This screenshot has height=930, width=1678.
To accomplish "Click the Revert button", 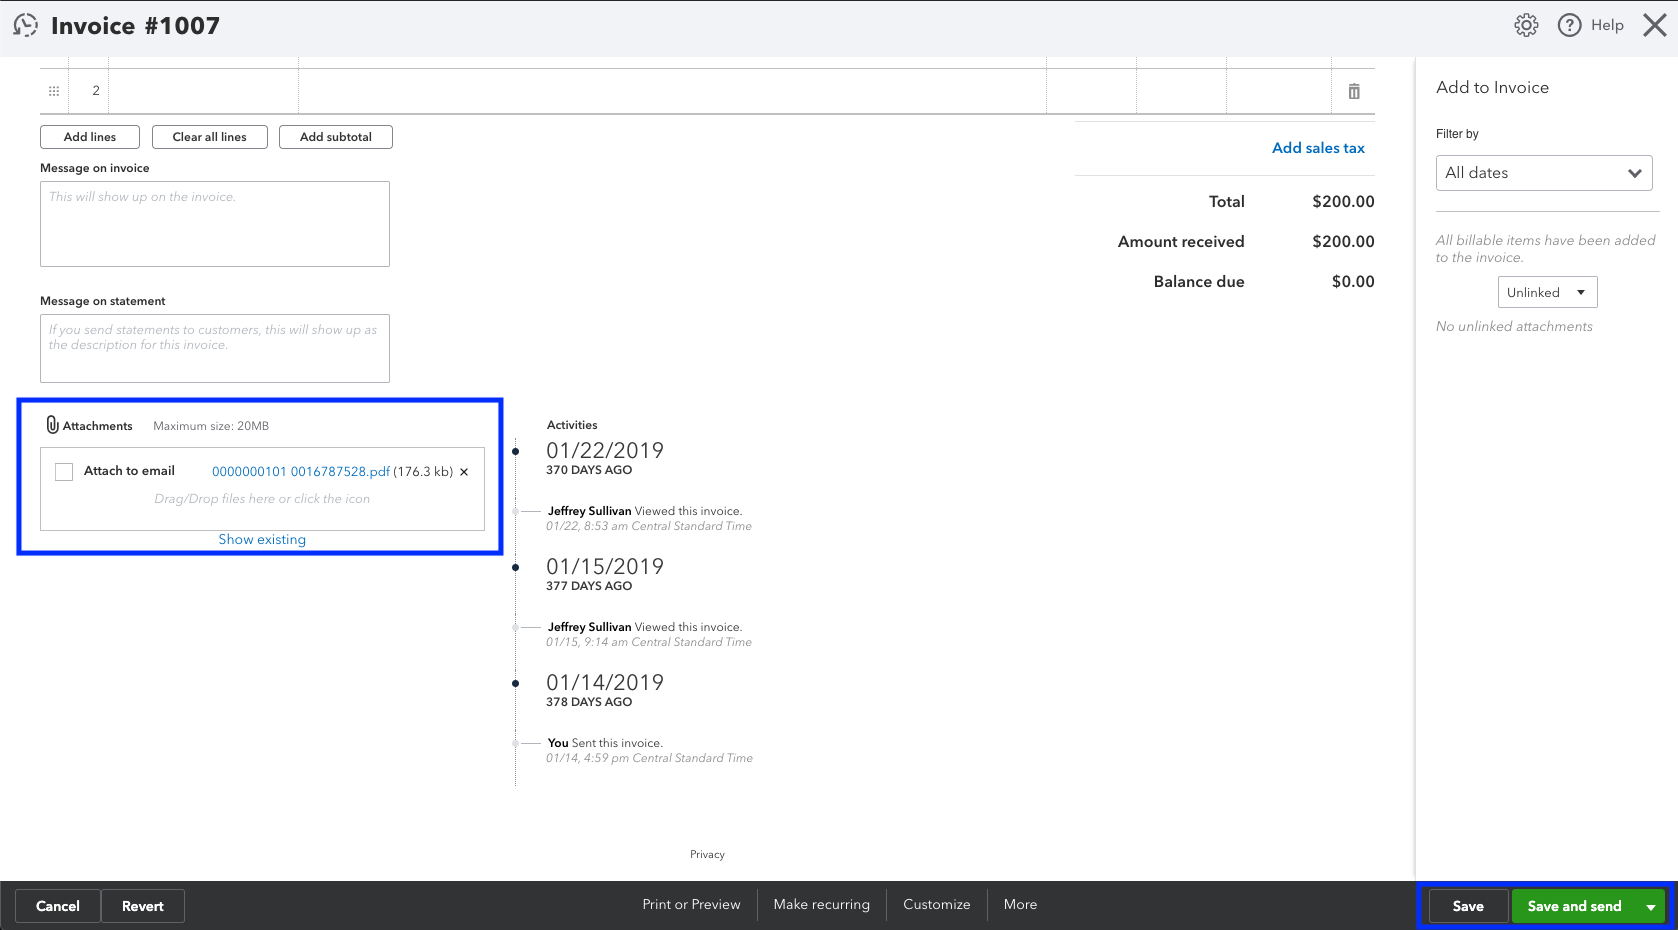I will 143,906.
